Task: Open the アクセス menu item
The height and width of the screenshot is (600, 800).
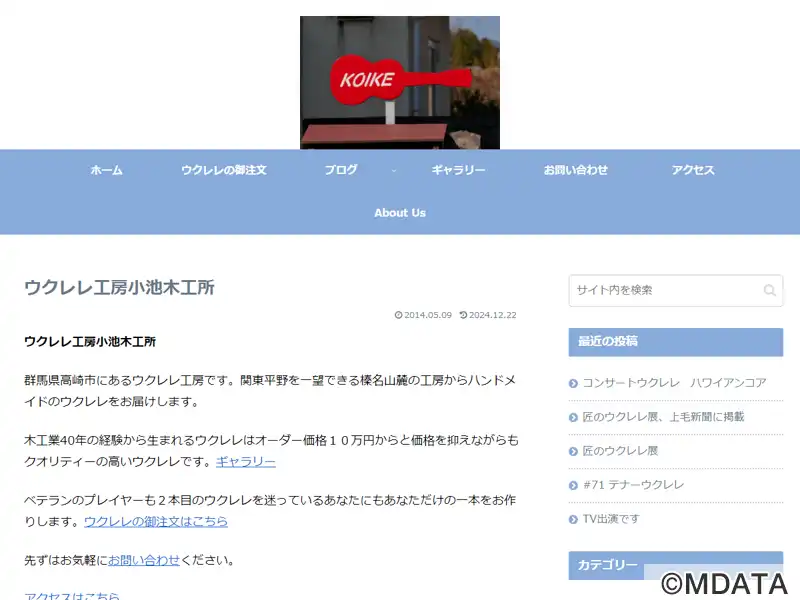Action: tap(693, 170)
